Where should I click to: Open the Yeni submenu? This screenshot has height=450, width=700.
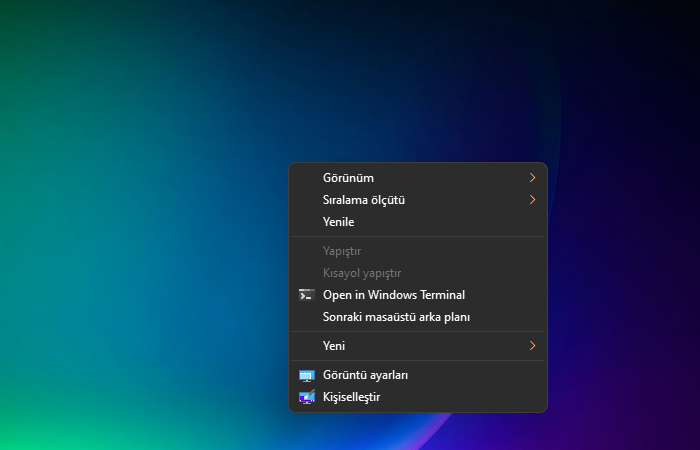[x=418, y=346]
